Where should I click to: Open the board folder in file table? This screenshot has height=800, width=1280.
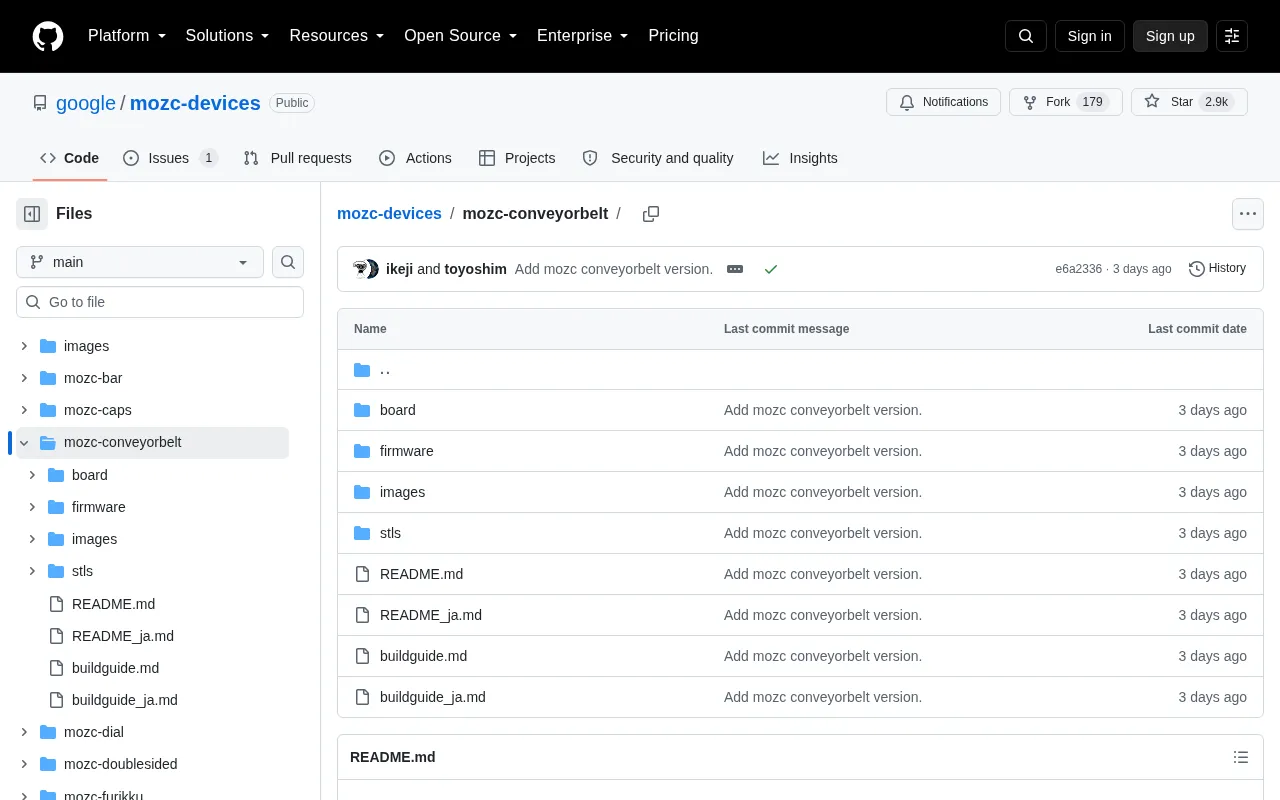click(x=398, y=410)
